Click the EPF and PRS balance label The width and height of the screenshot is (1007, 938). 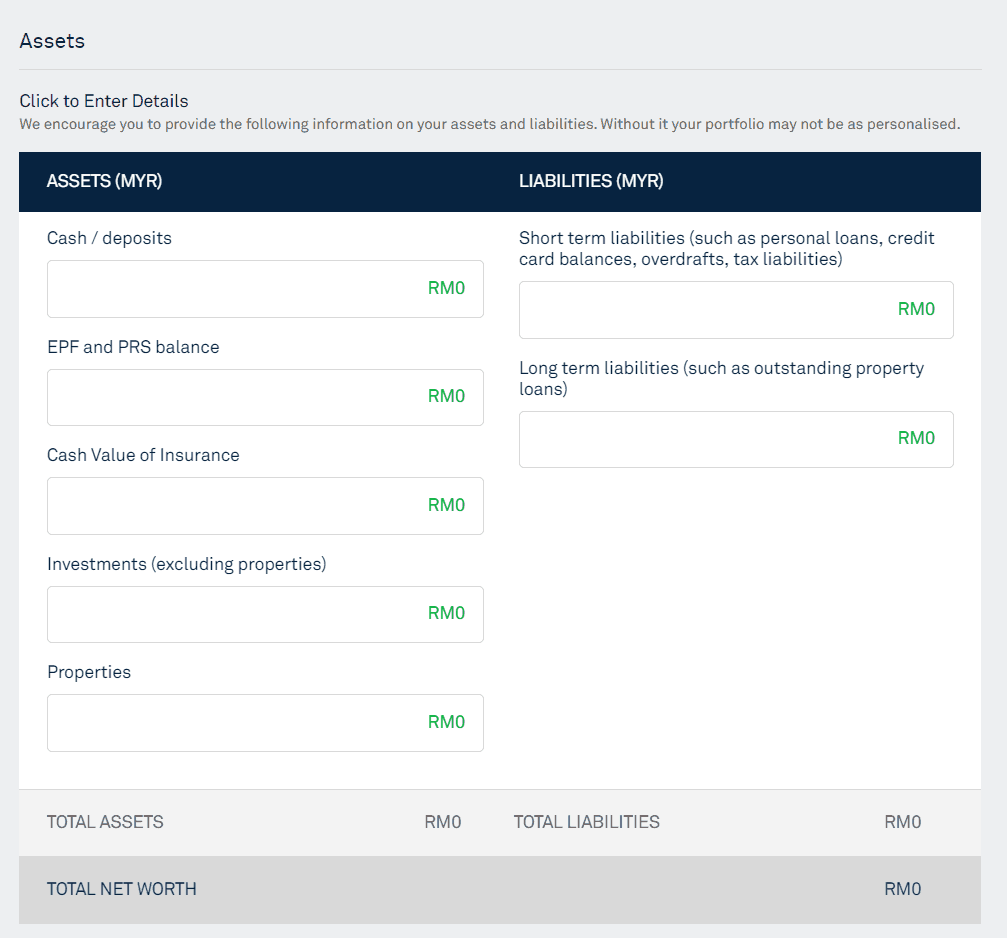click(133, 347)
